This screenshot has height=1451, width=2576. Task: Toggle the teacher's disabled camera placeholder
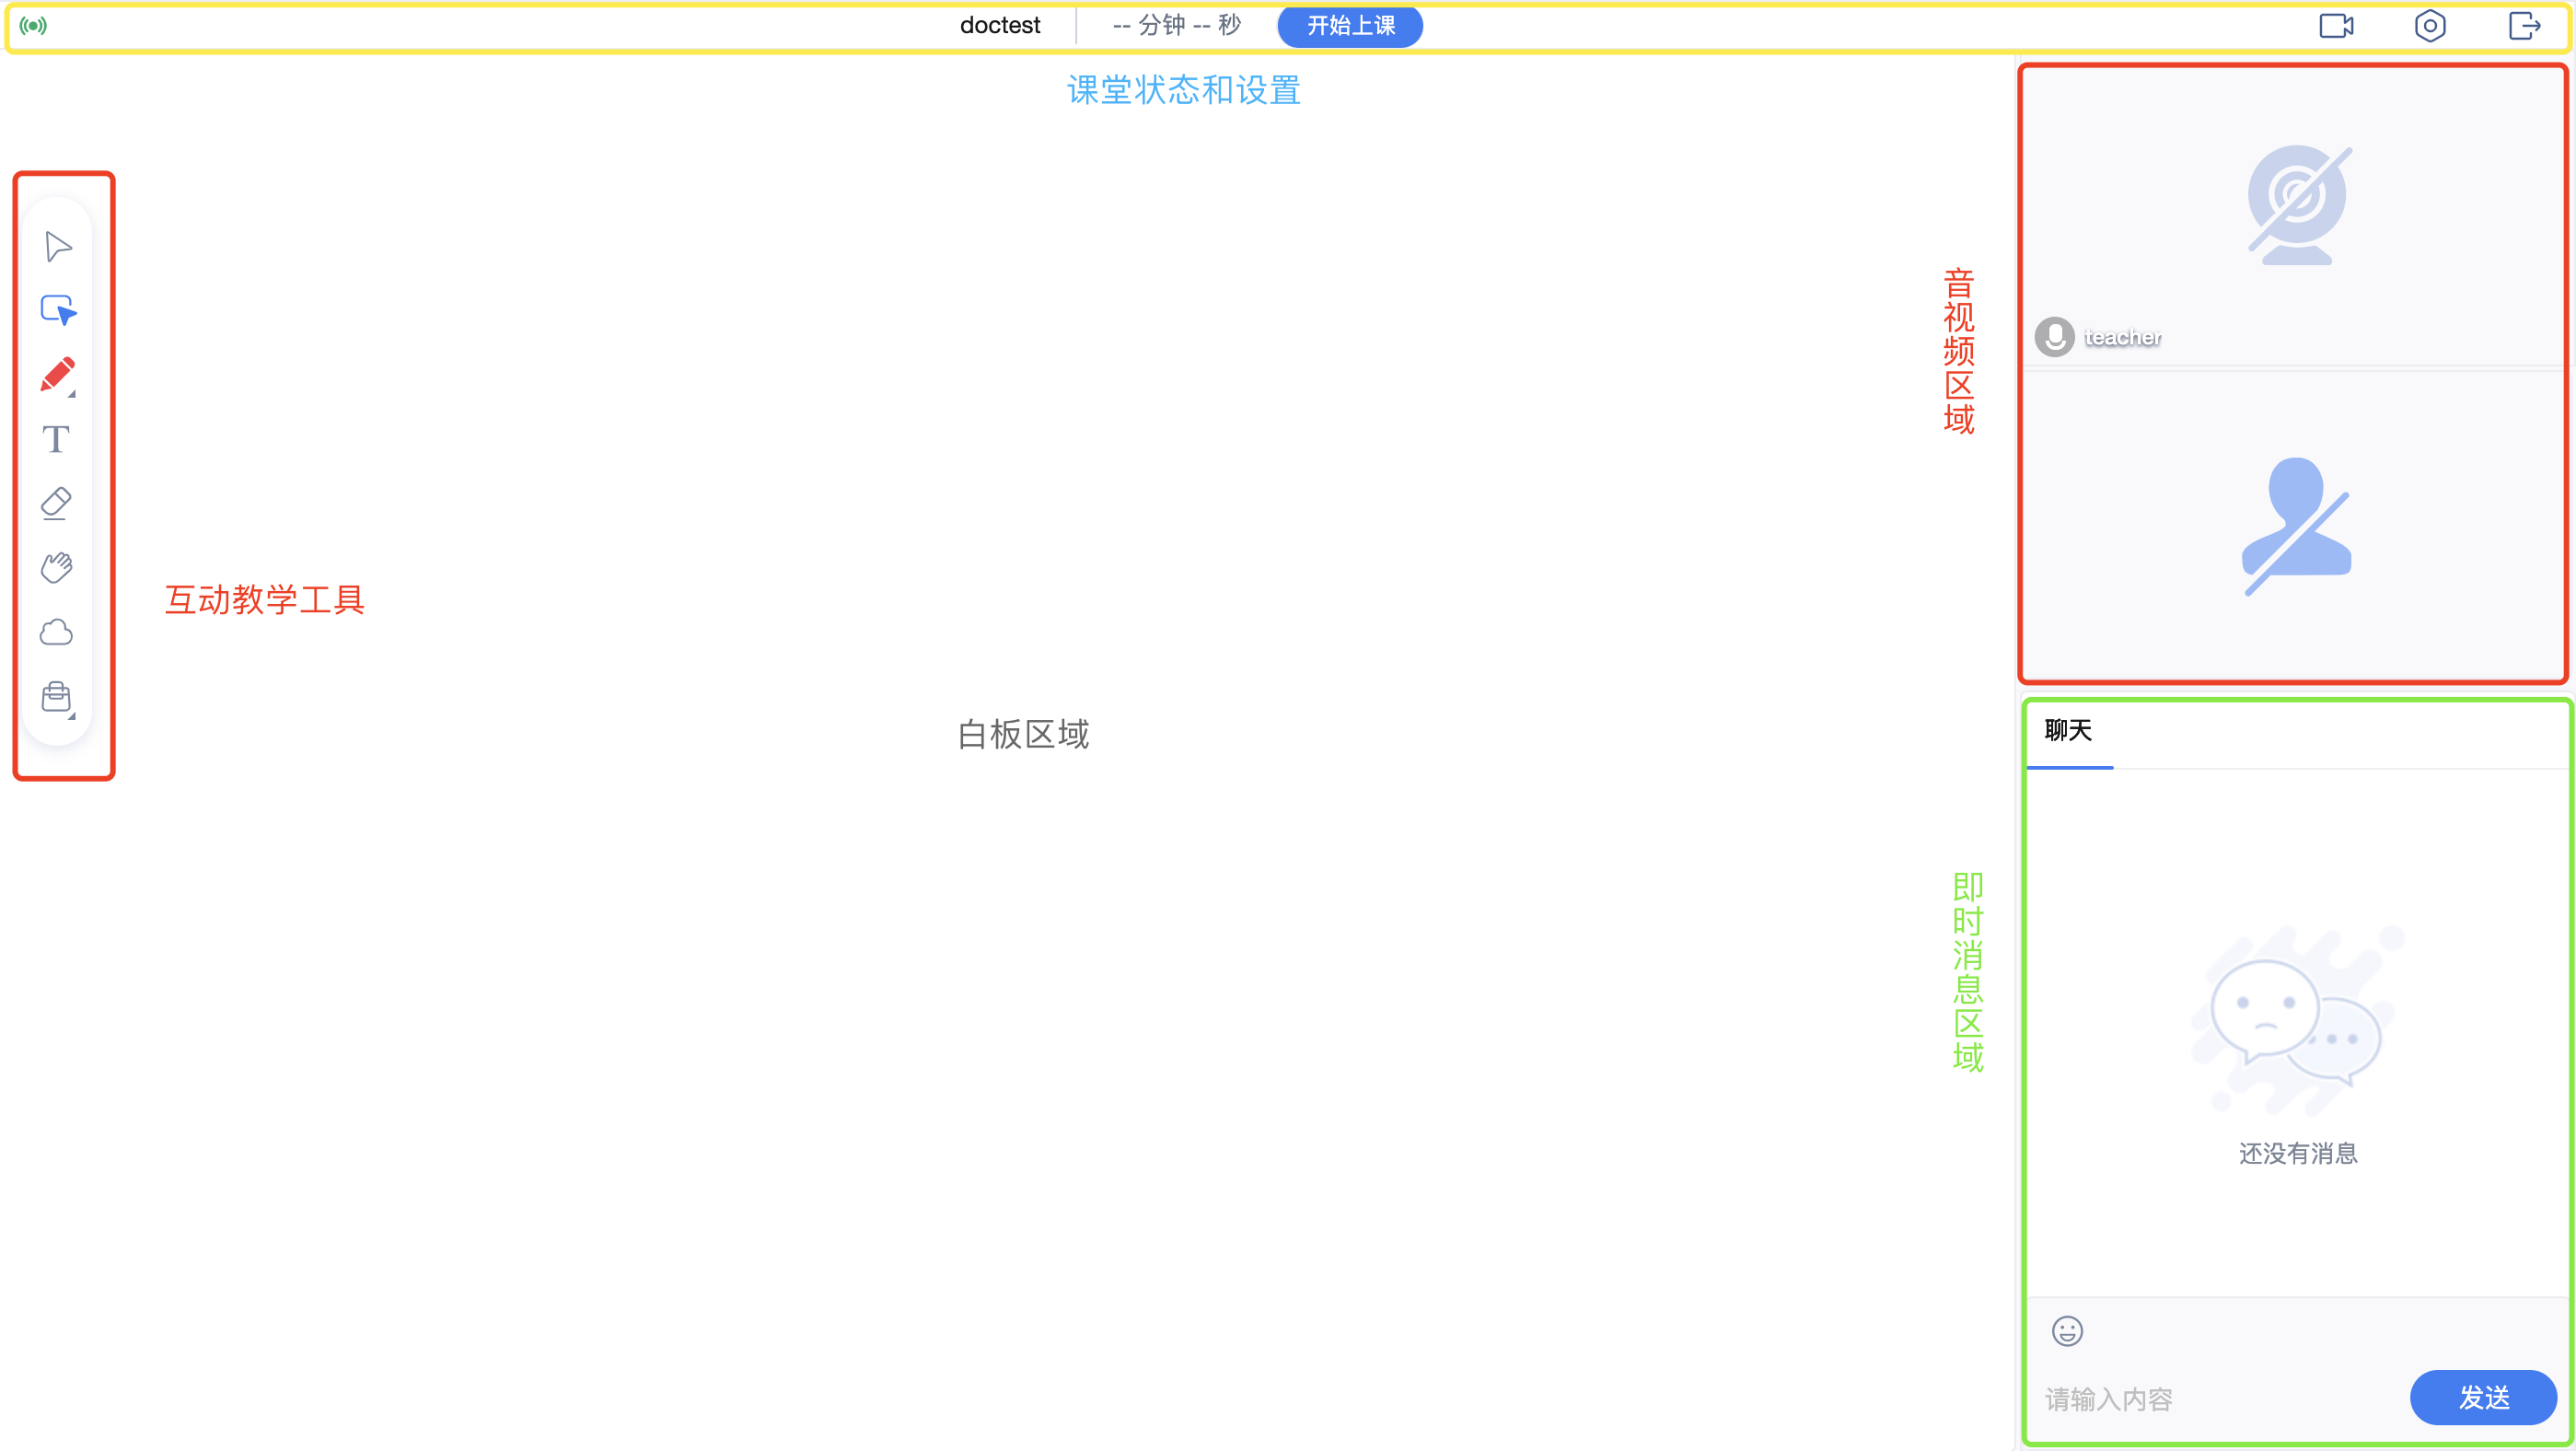(x=2297, y=205)
